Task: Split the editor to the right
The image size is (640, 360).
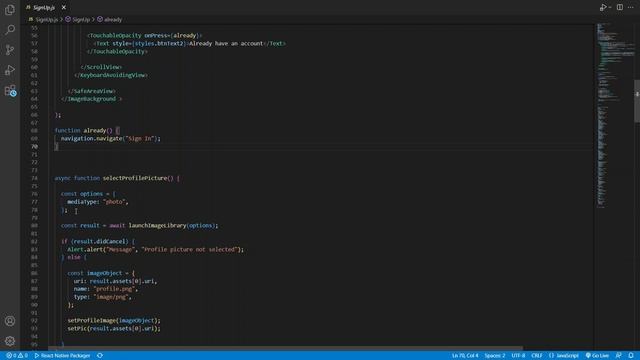Action: pyautogui.click(x=620, y=7)
